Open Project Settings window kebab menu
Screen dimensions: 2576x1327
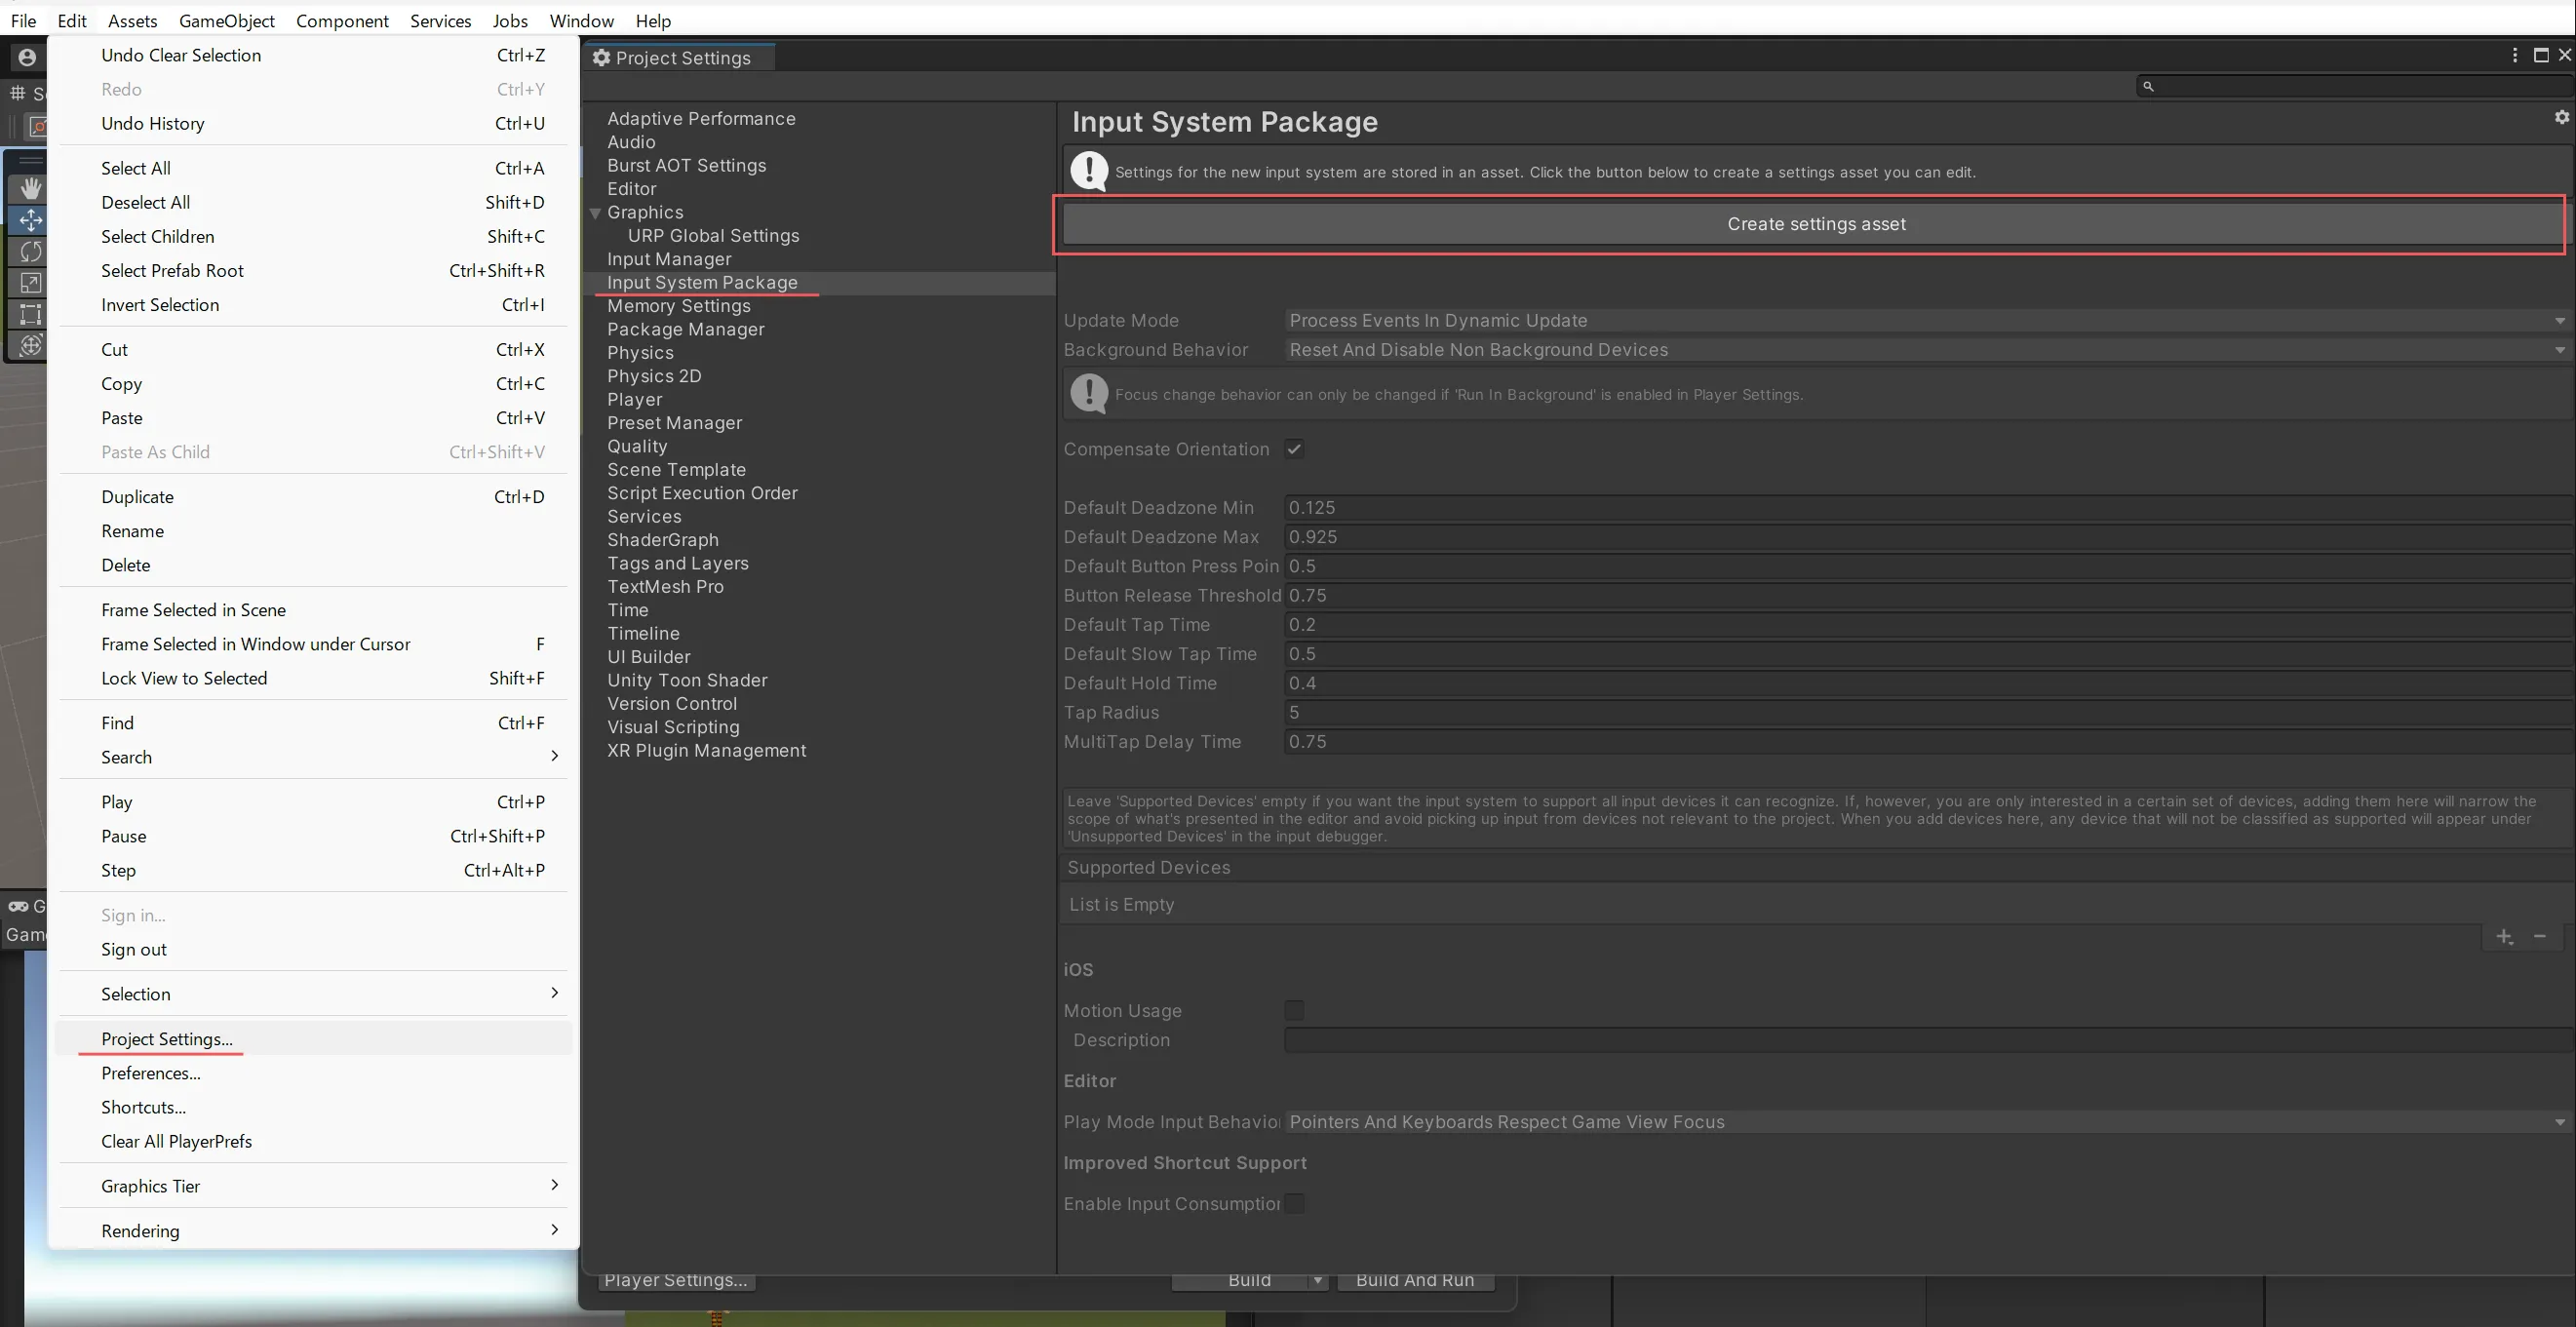click(x=2514, y=55)
